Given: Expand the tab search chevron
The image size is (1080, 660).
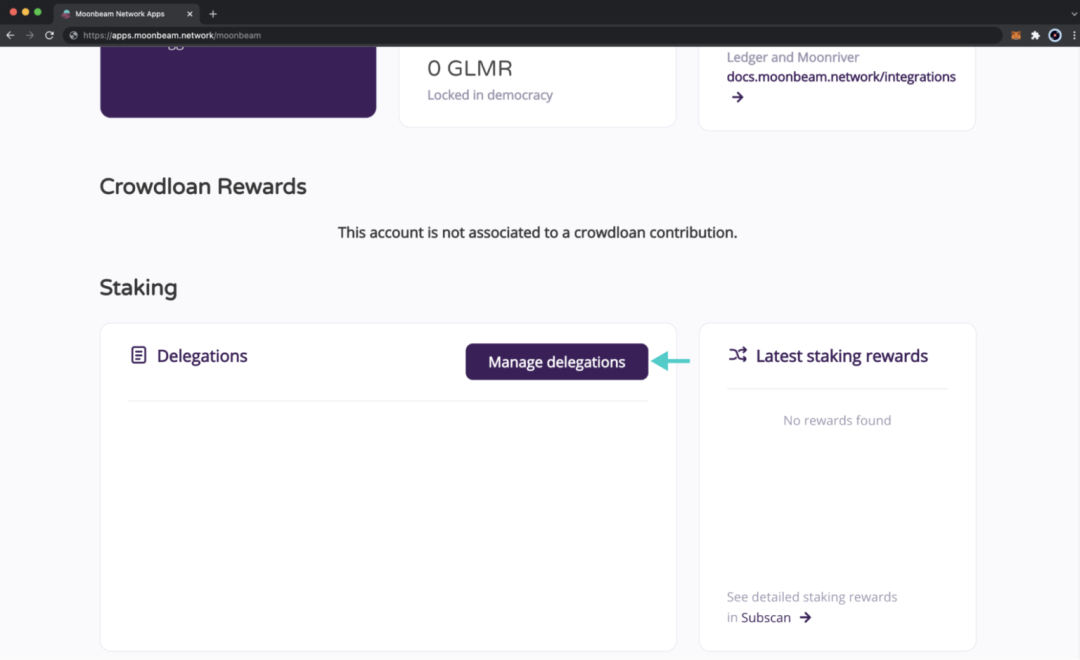Looking at the screenshot, I should (1074, 14).
